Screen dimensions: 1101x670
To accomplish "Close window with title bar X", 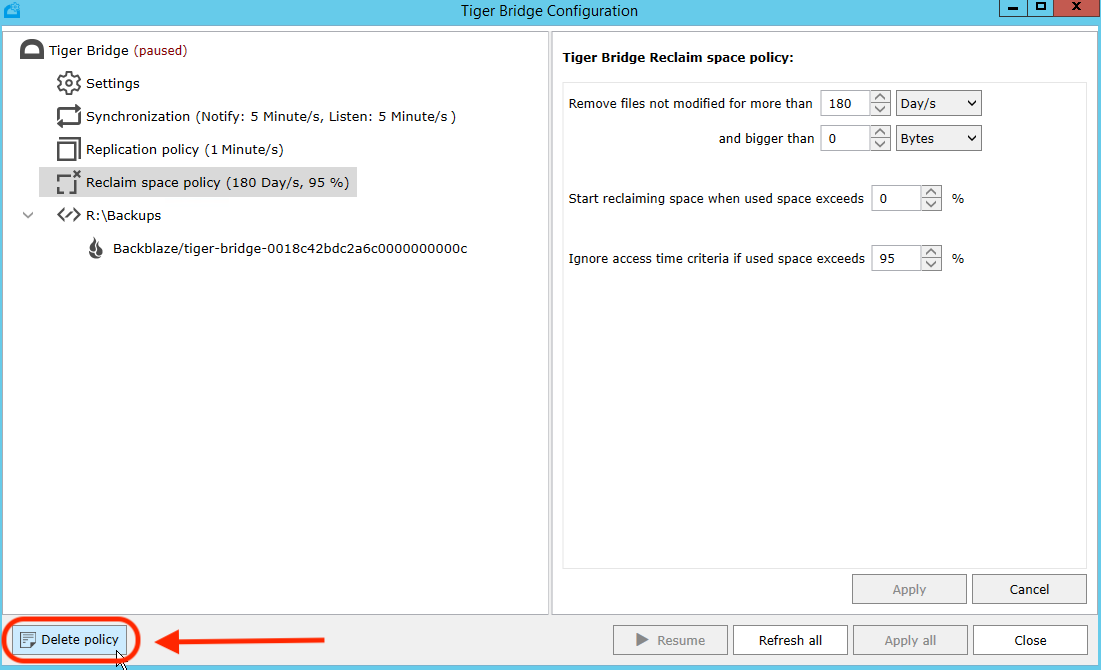I will coord(1076,8).
